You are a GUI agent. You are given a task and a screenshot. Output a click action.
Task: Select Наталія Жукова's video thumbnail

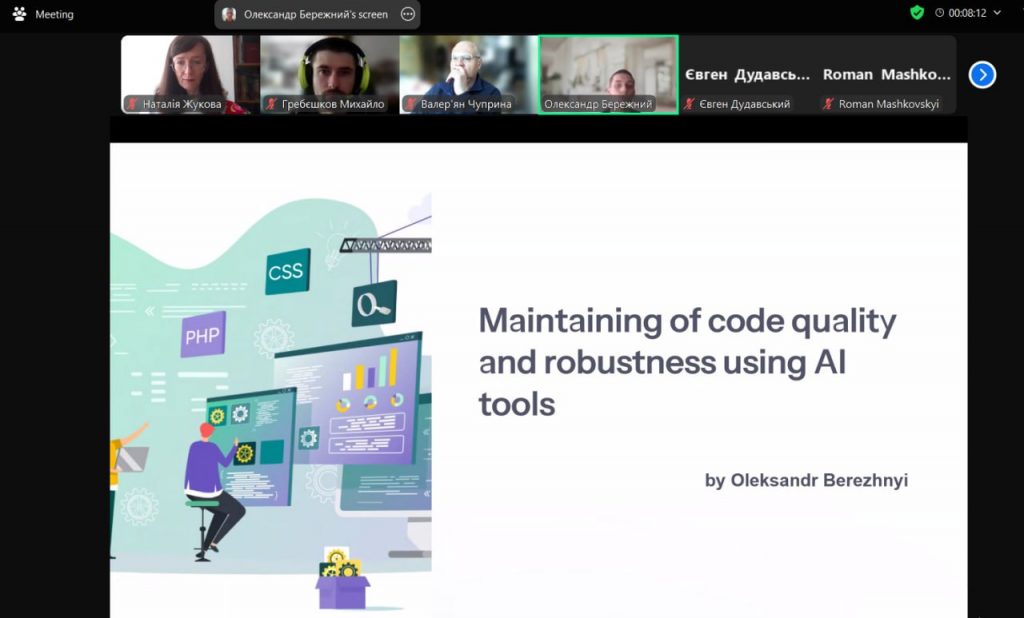pos(190,68)
